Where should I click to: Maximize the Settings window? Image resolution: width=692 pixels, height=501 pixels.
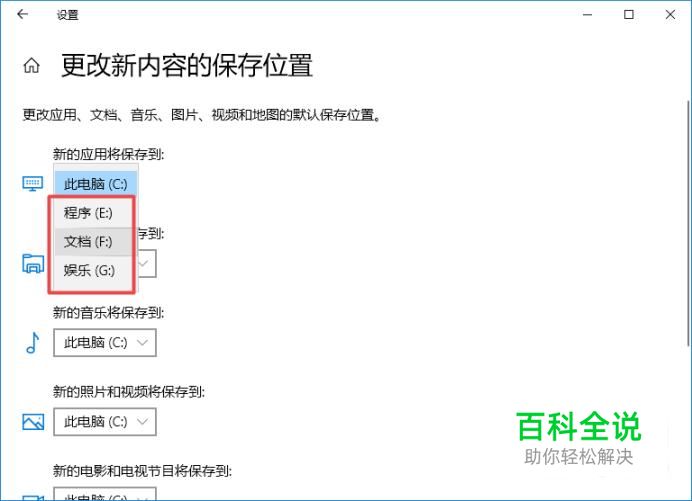629,15
